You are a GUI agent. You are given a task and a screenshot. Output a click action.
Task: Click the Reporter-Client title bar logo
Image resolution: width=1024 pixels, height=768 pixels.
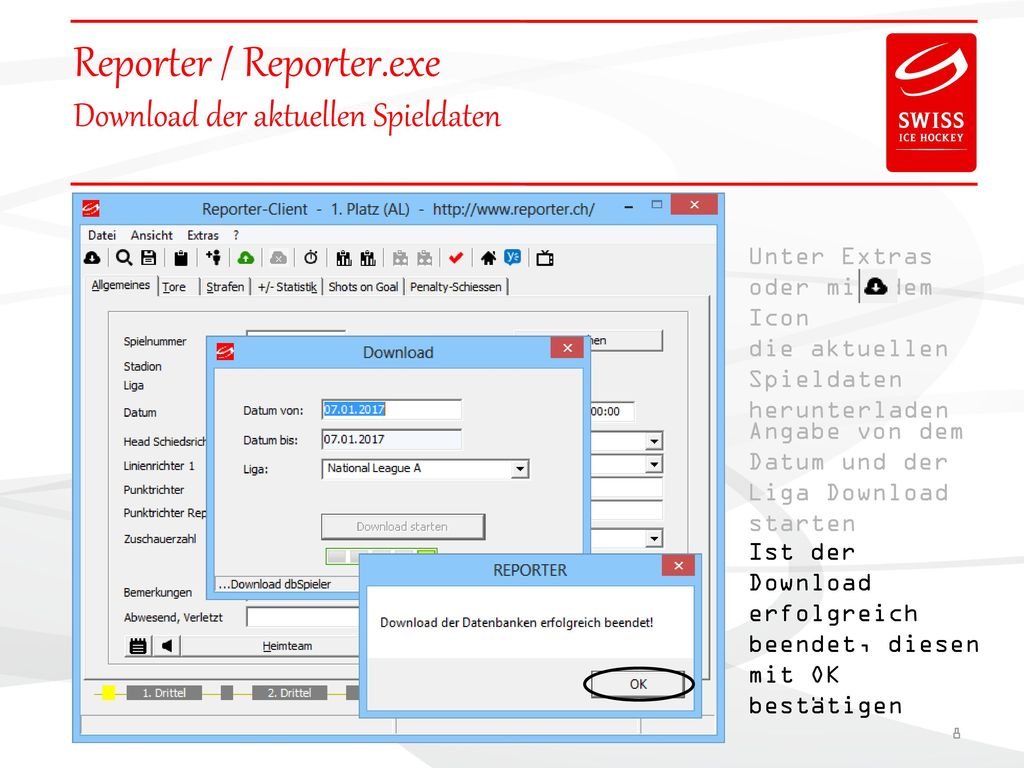coord(91,208)
